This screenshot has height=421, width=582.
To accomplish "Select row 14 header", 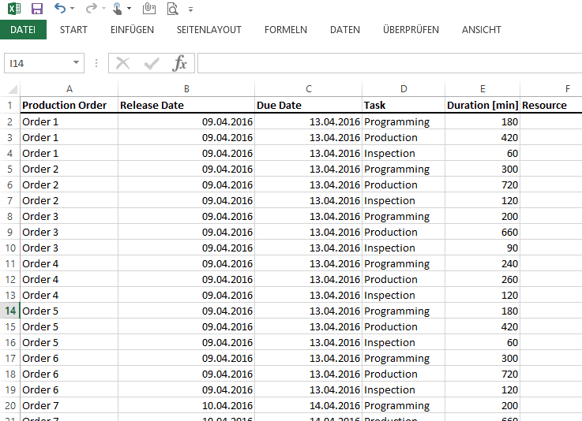I will [x=10, y=311].
